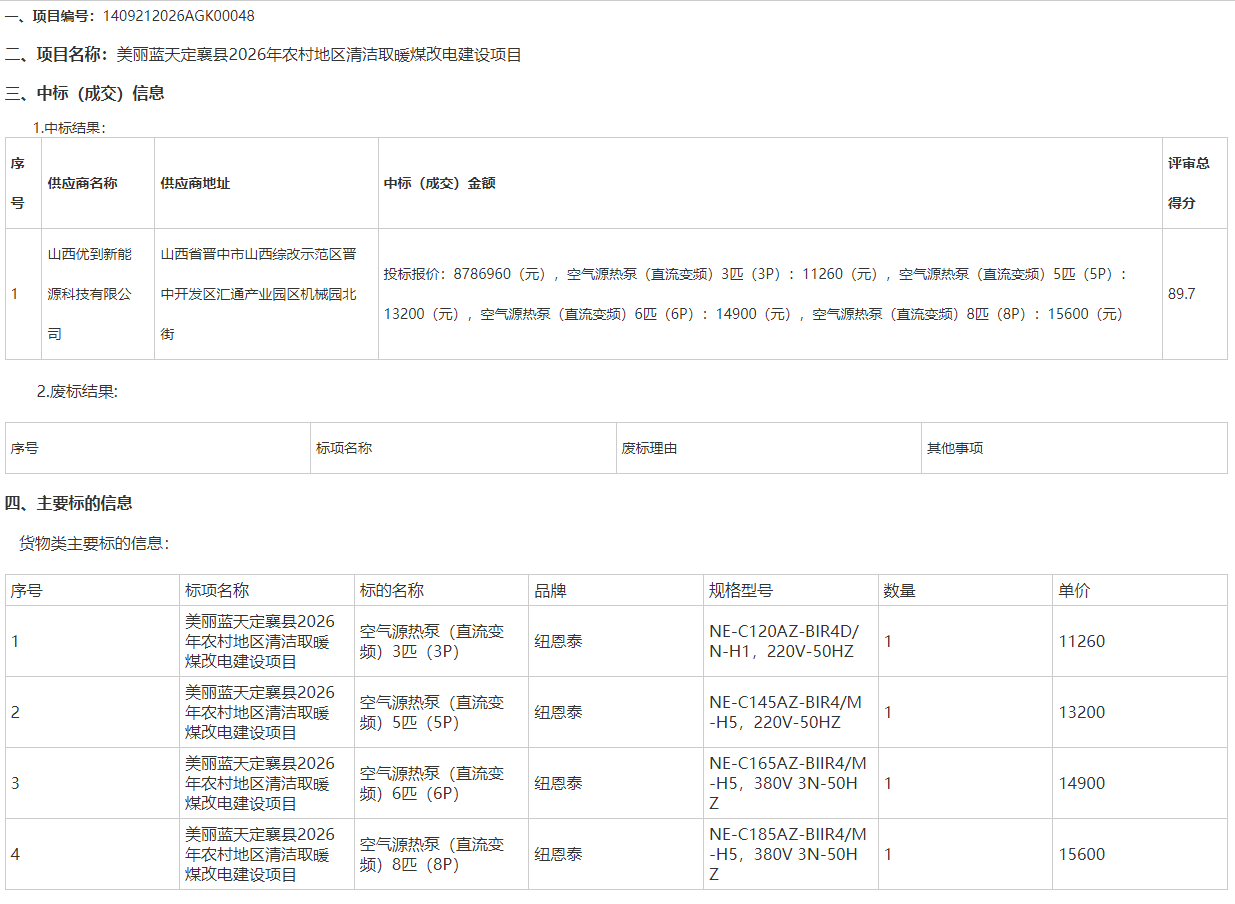
Task: Click the 2.废标结果 label
Action: click(77, 391)
